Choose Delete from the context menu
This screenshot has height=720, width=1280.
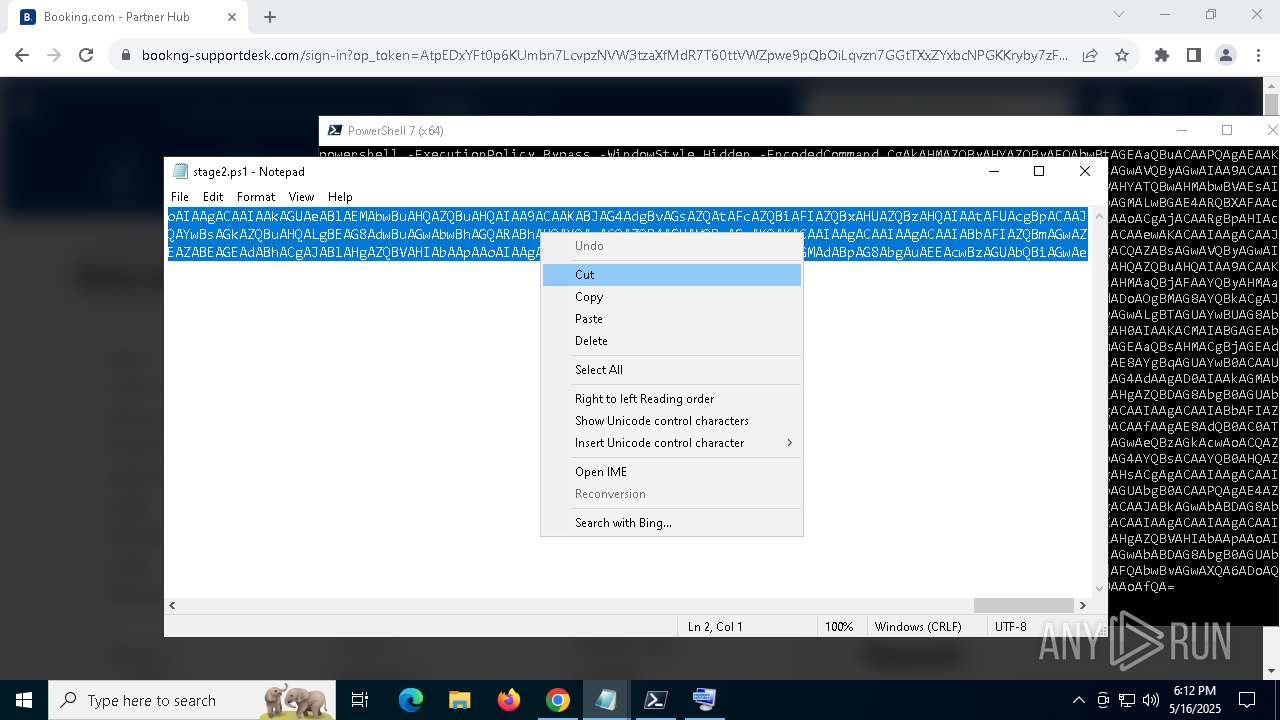click(671, 341)
